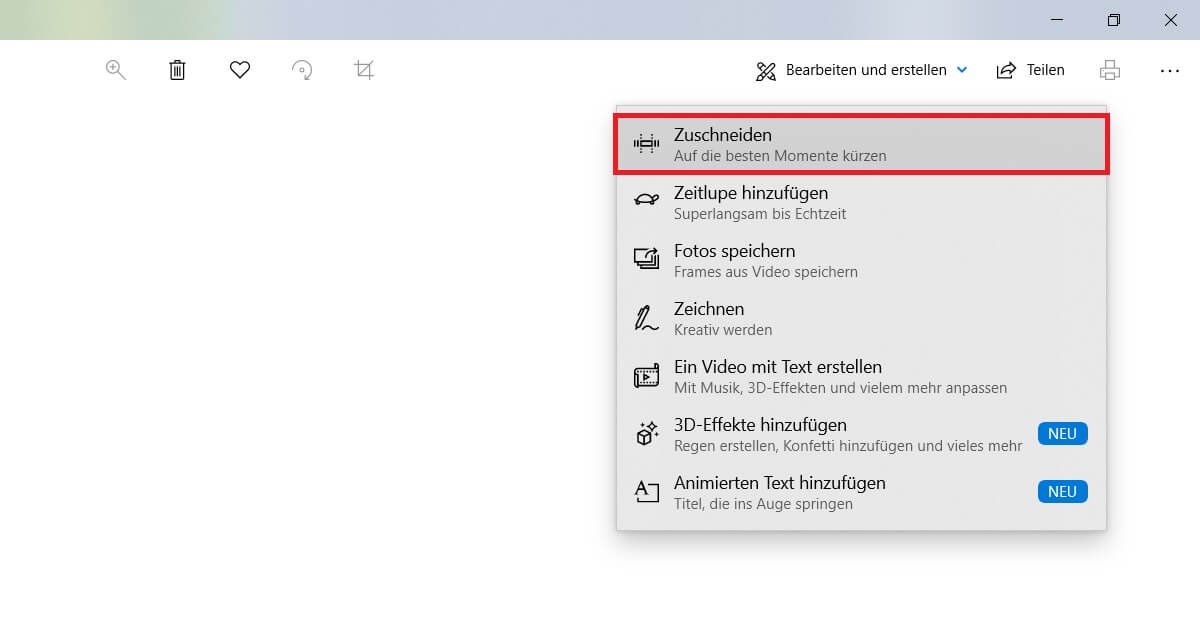Click the NEU badge beside 3D-Effekte hinzufügen
Image resolution: width=1200 pixels, height=630 pixels.
1062,433
